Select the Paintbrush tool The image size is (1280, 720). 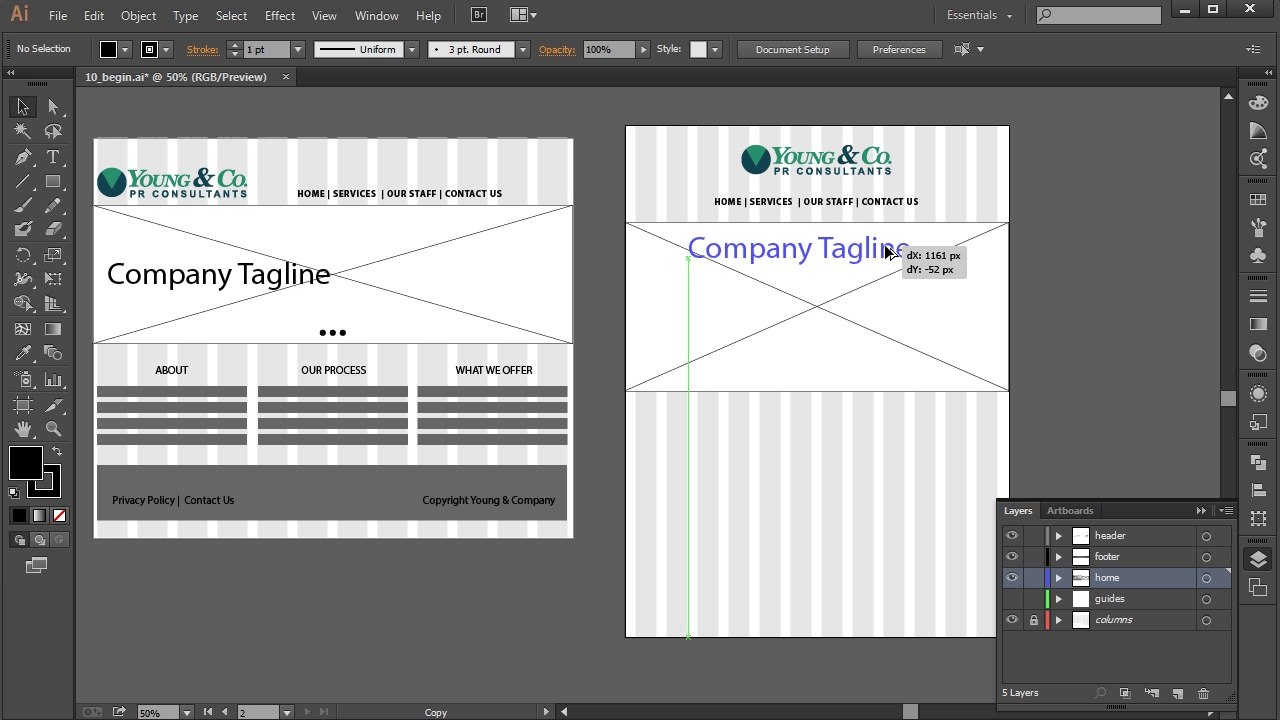click(23, 206)
